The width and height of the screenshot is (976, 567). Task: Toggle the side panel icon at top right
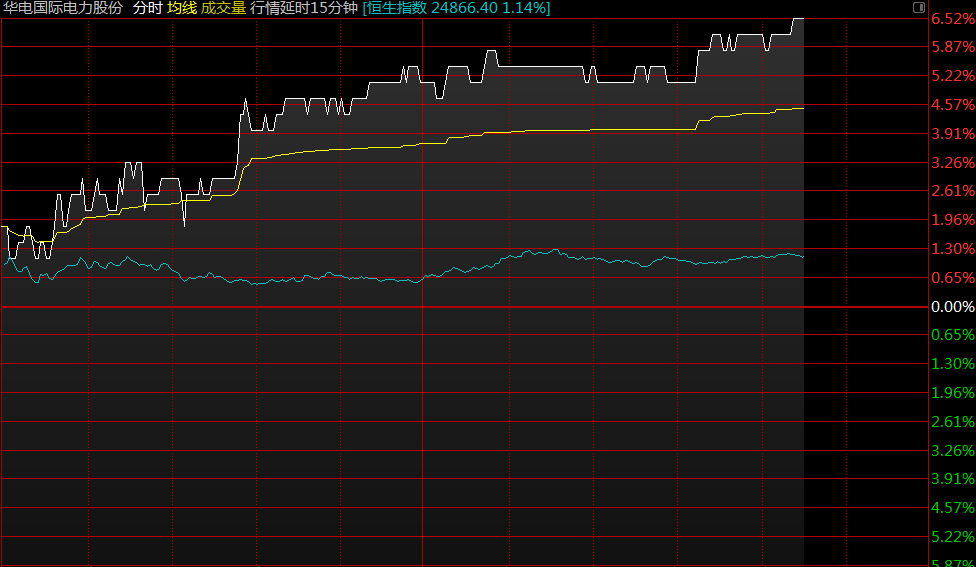click(x=919, y=7)
